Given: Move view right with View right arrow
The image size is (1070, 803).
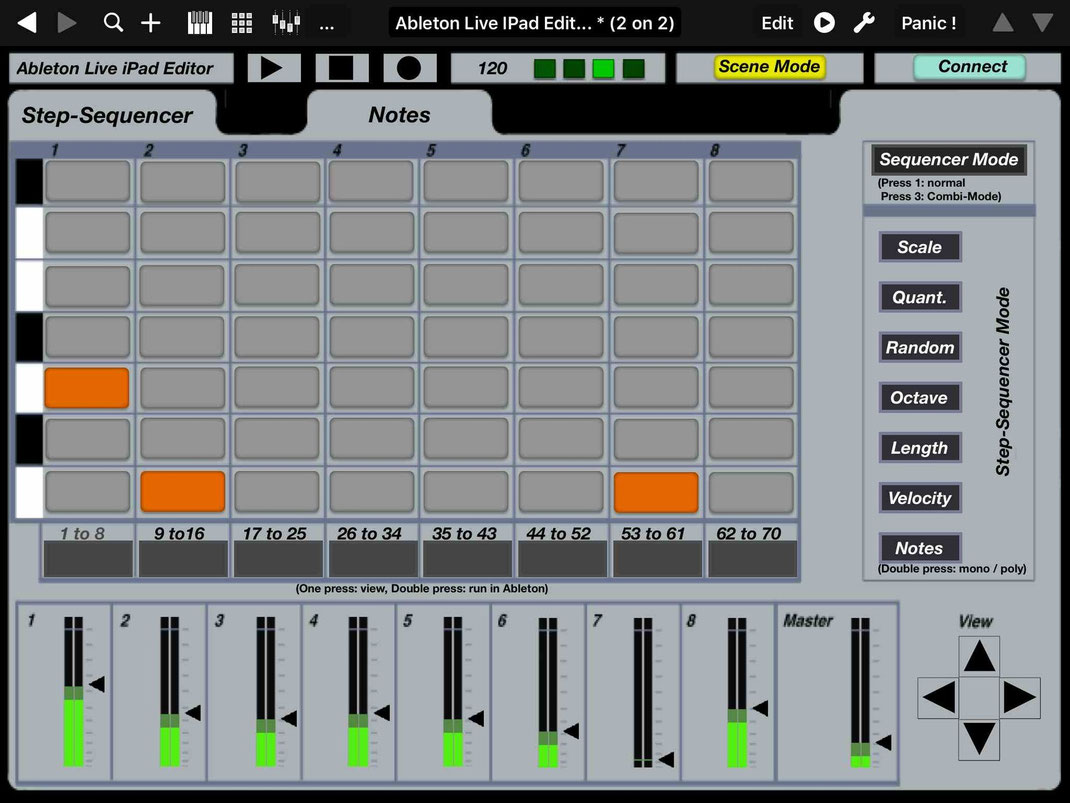Looking at the screenshot, I should tap(1020, 697).
